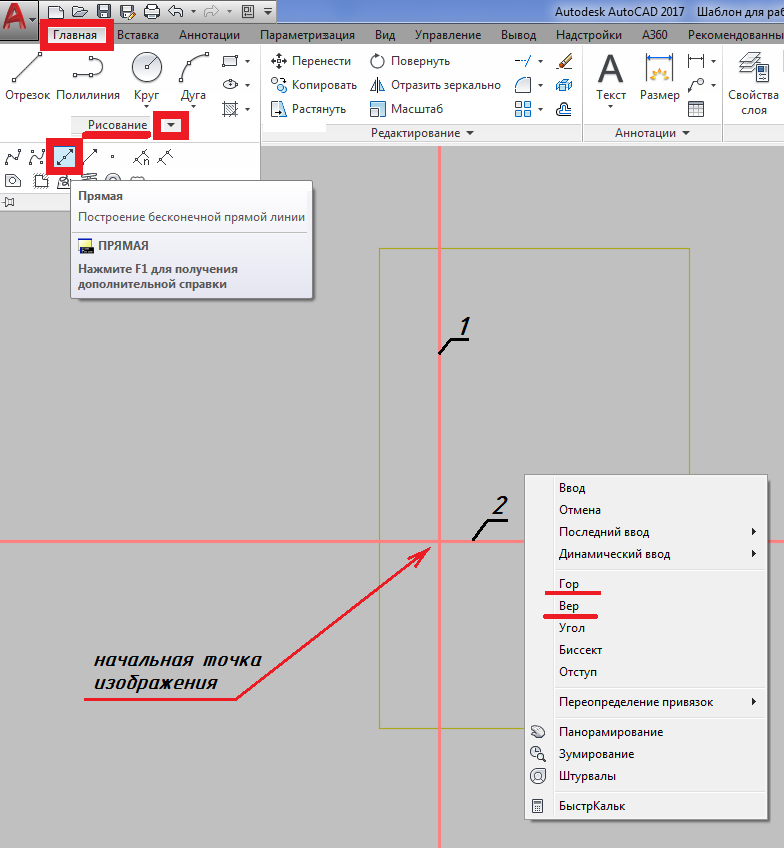Activate the Прямая infinite line tool
The height and width of the screenshot is (848, 784).
click(65, 156)
